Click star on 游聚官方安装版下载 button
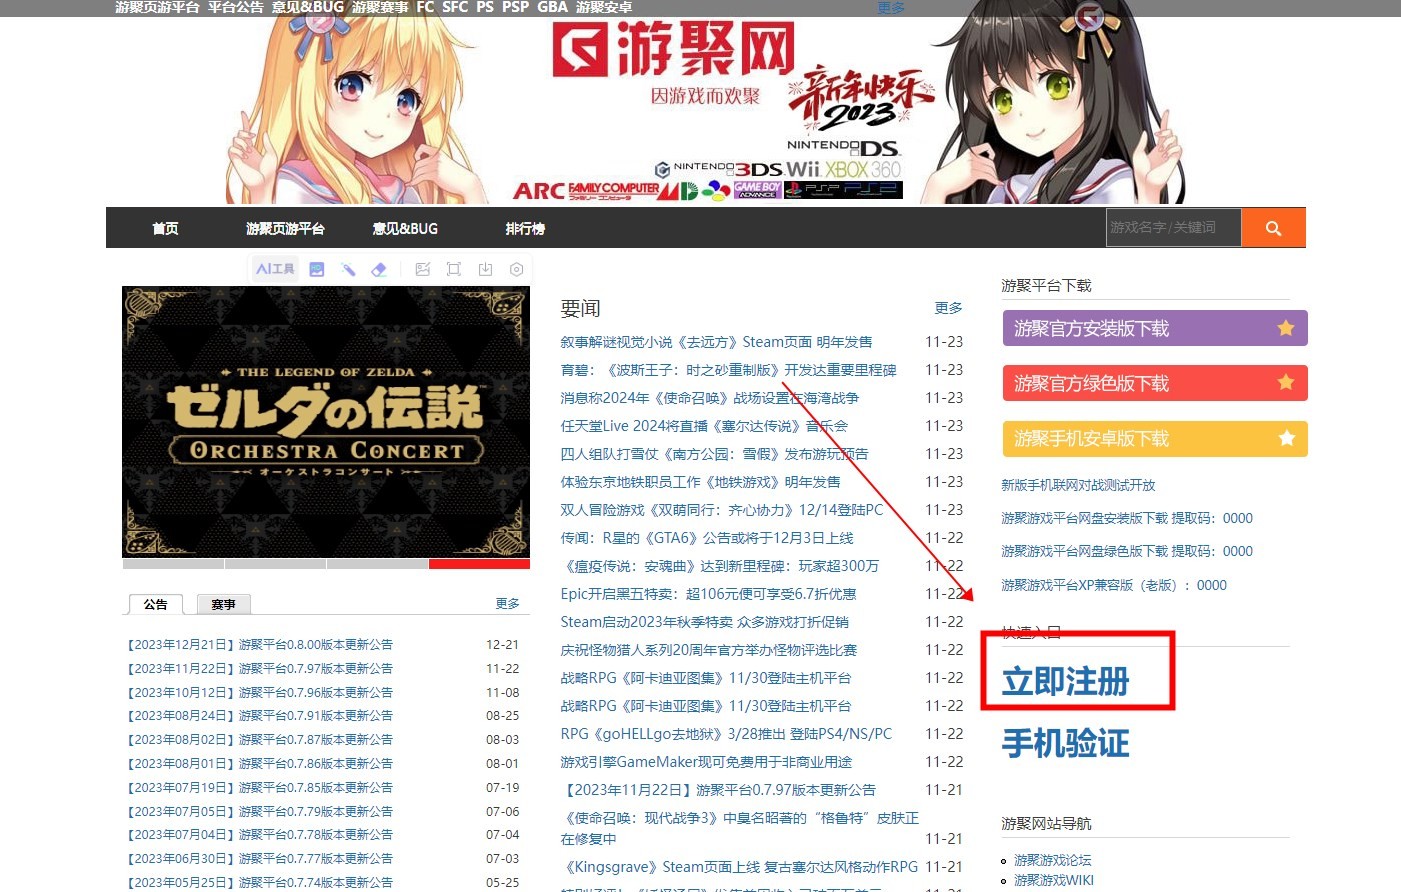The width and height of the screenshot is (1401, 892). (1286, 328)
